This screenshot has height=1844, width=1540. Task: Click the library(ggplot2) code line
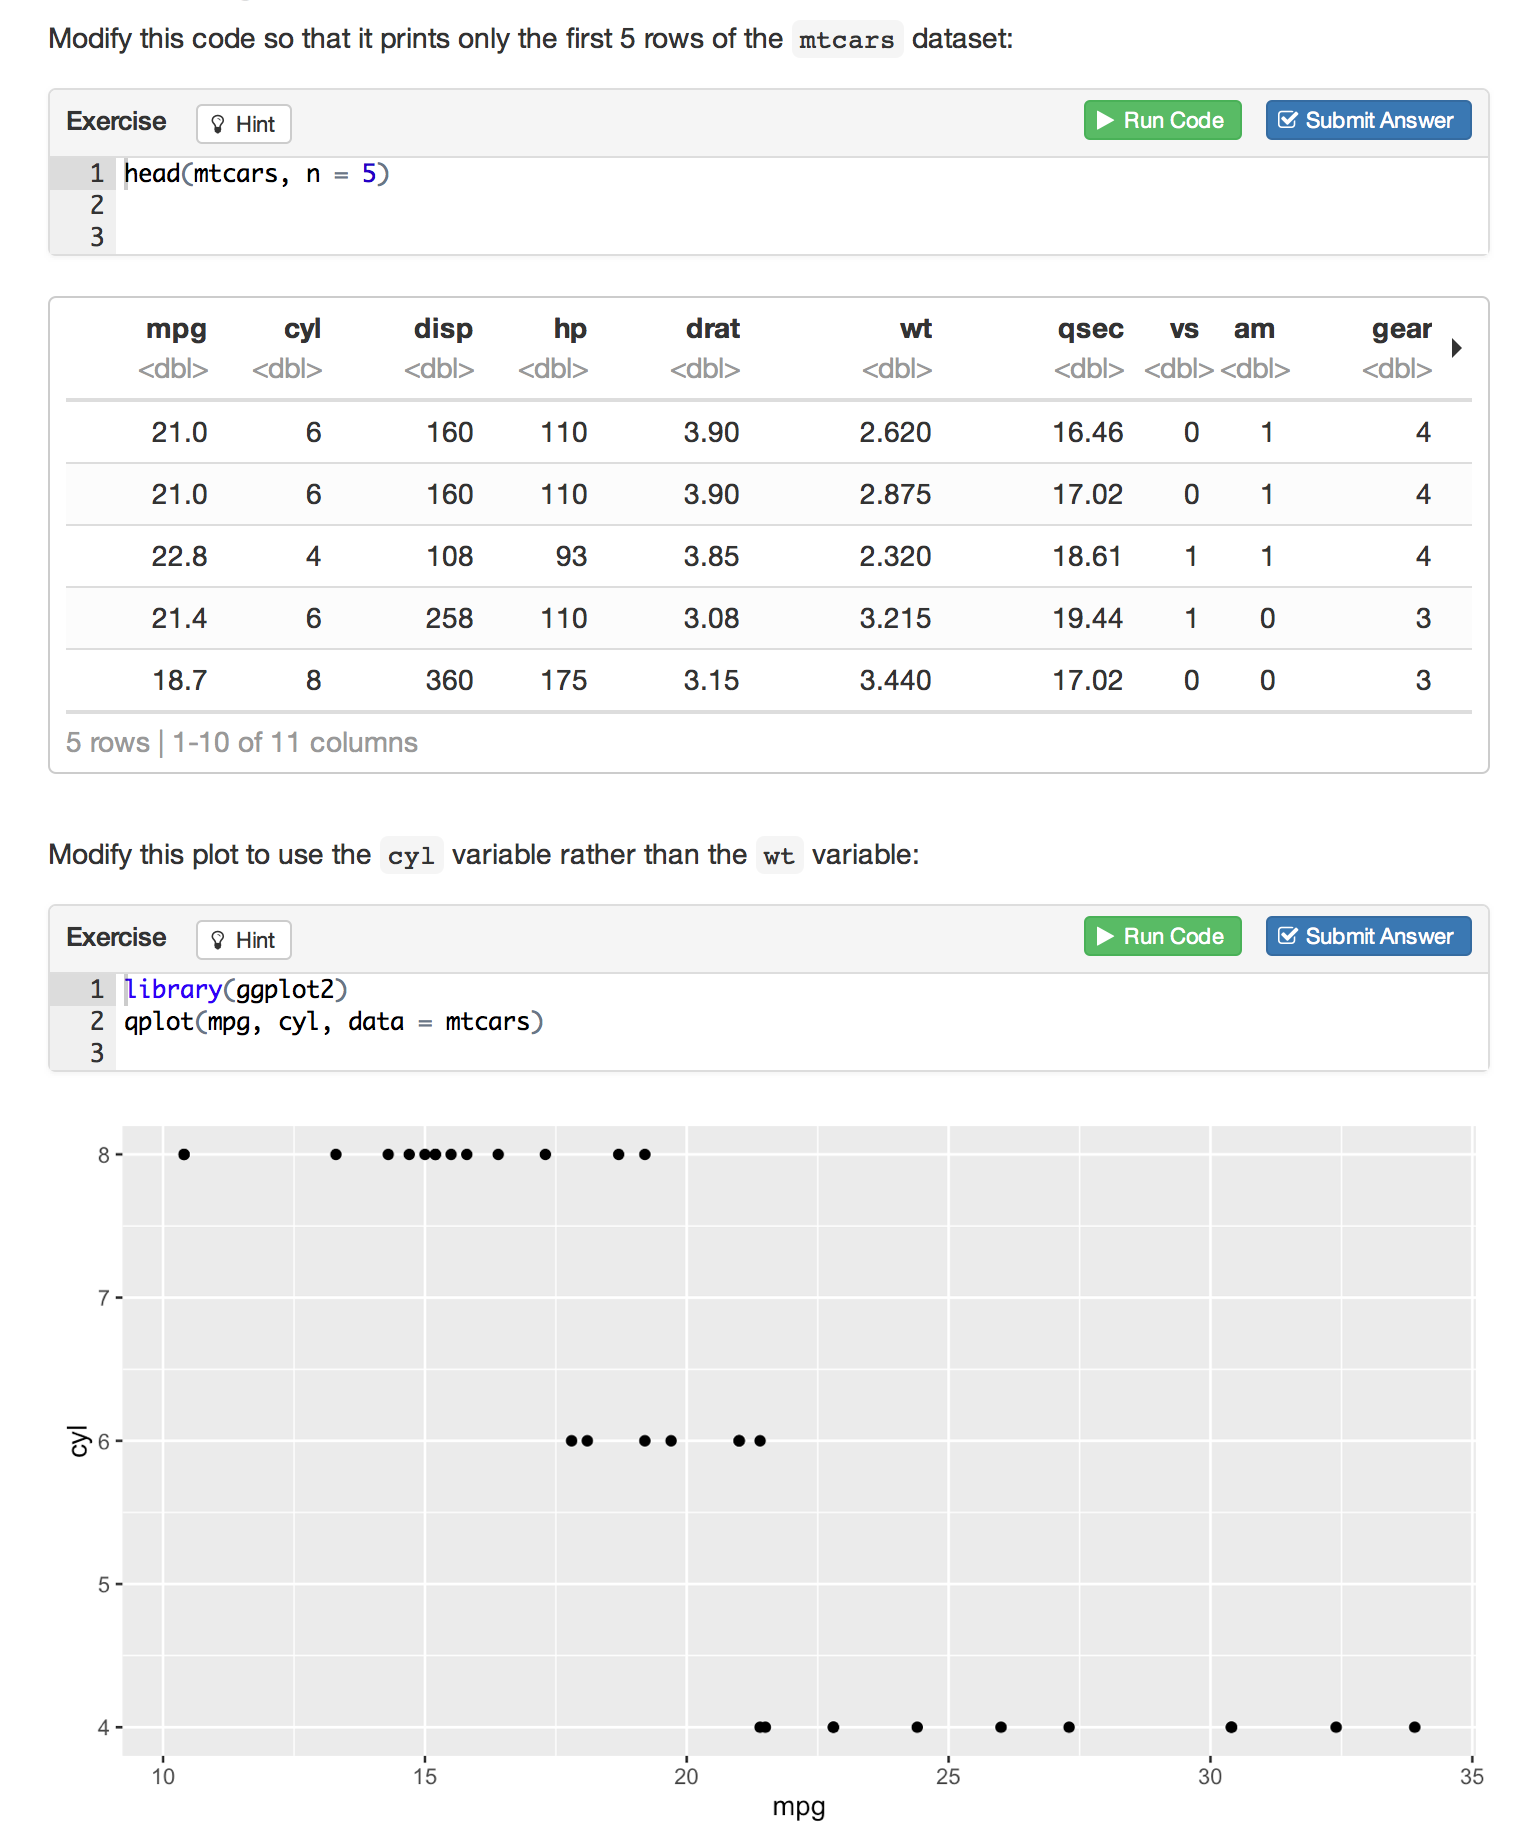coord(236,990)
